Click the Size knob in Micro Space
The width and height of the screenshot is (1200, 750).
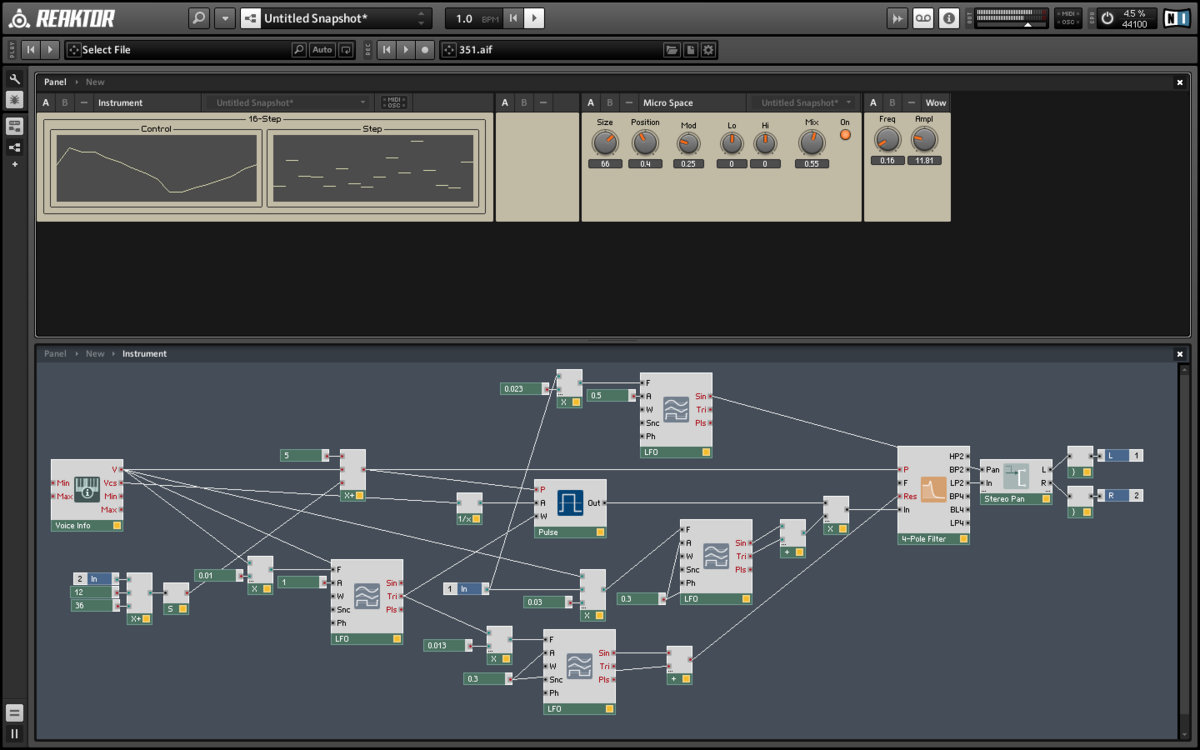605,142
